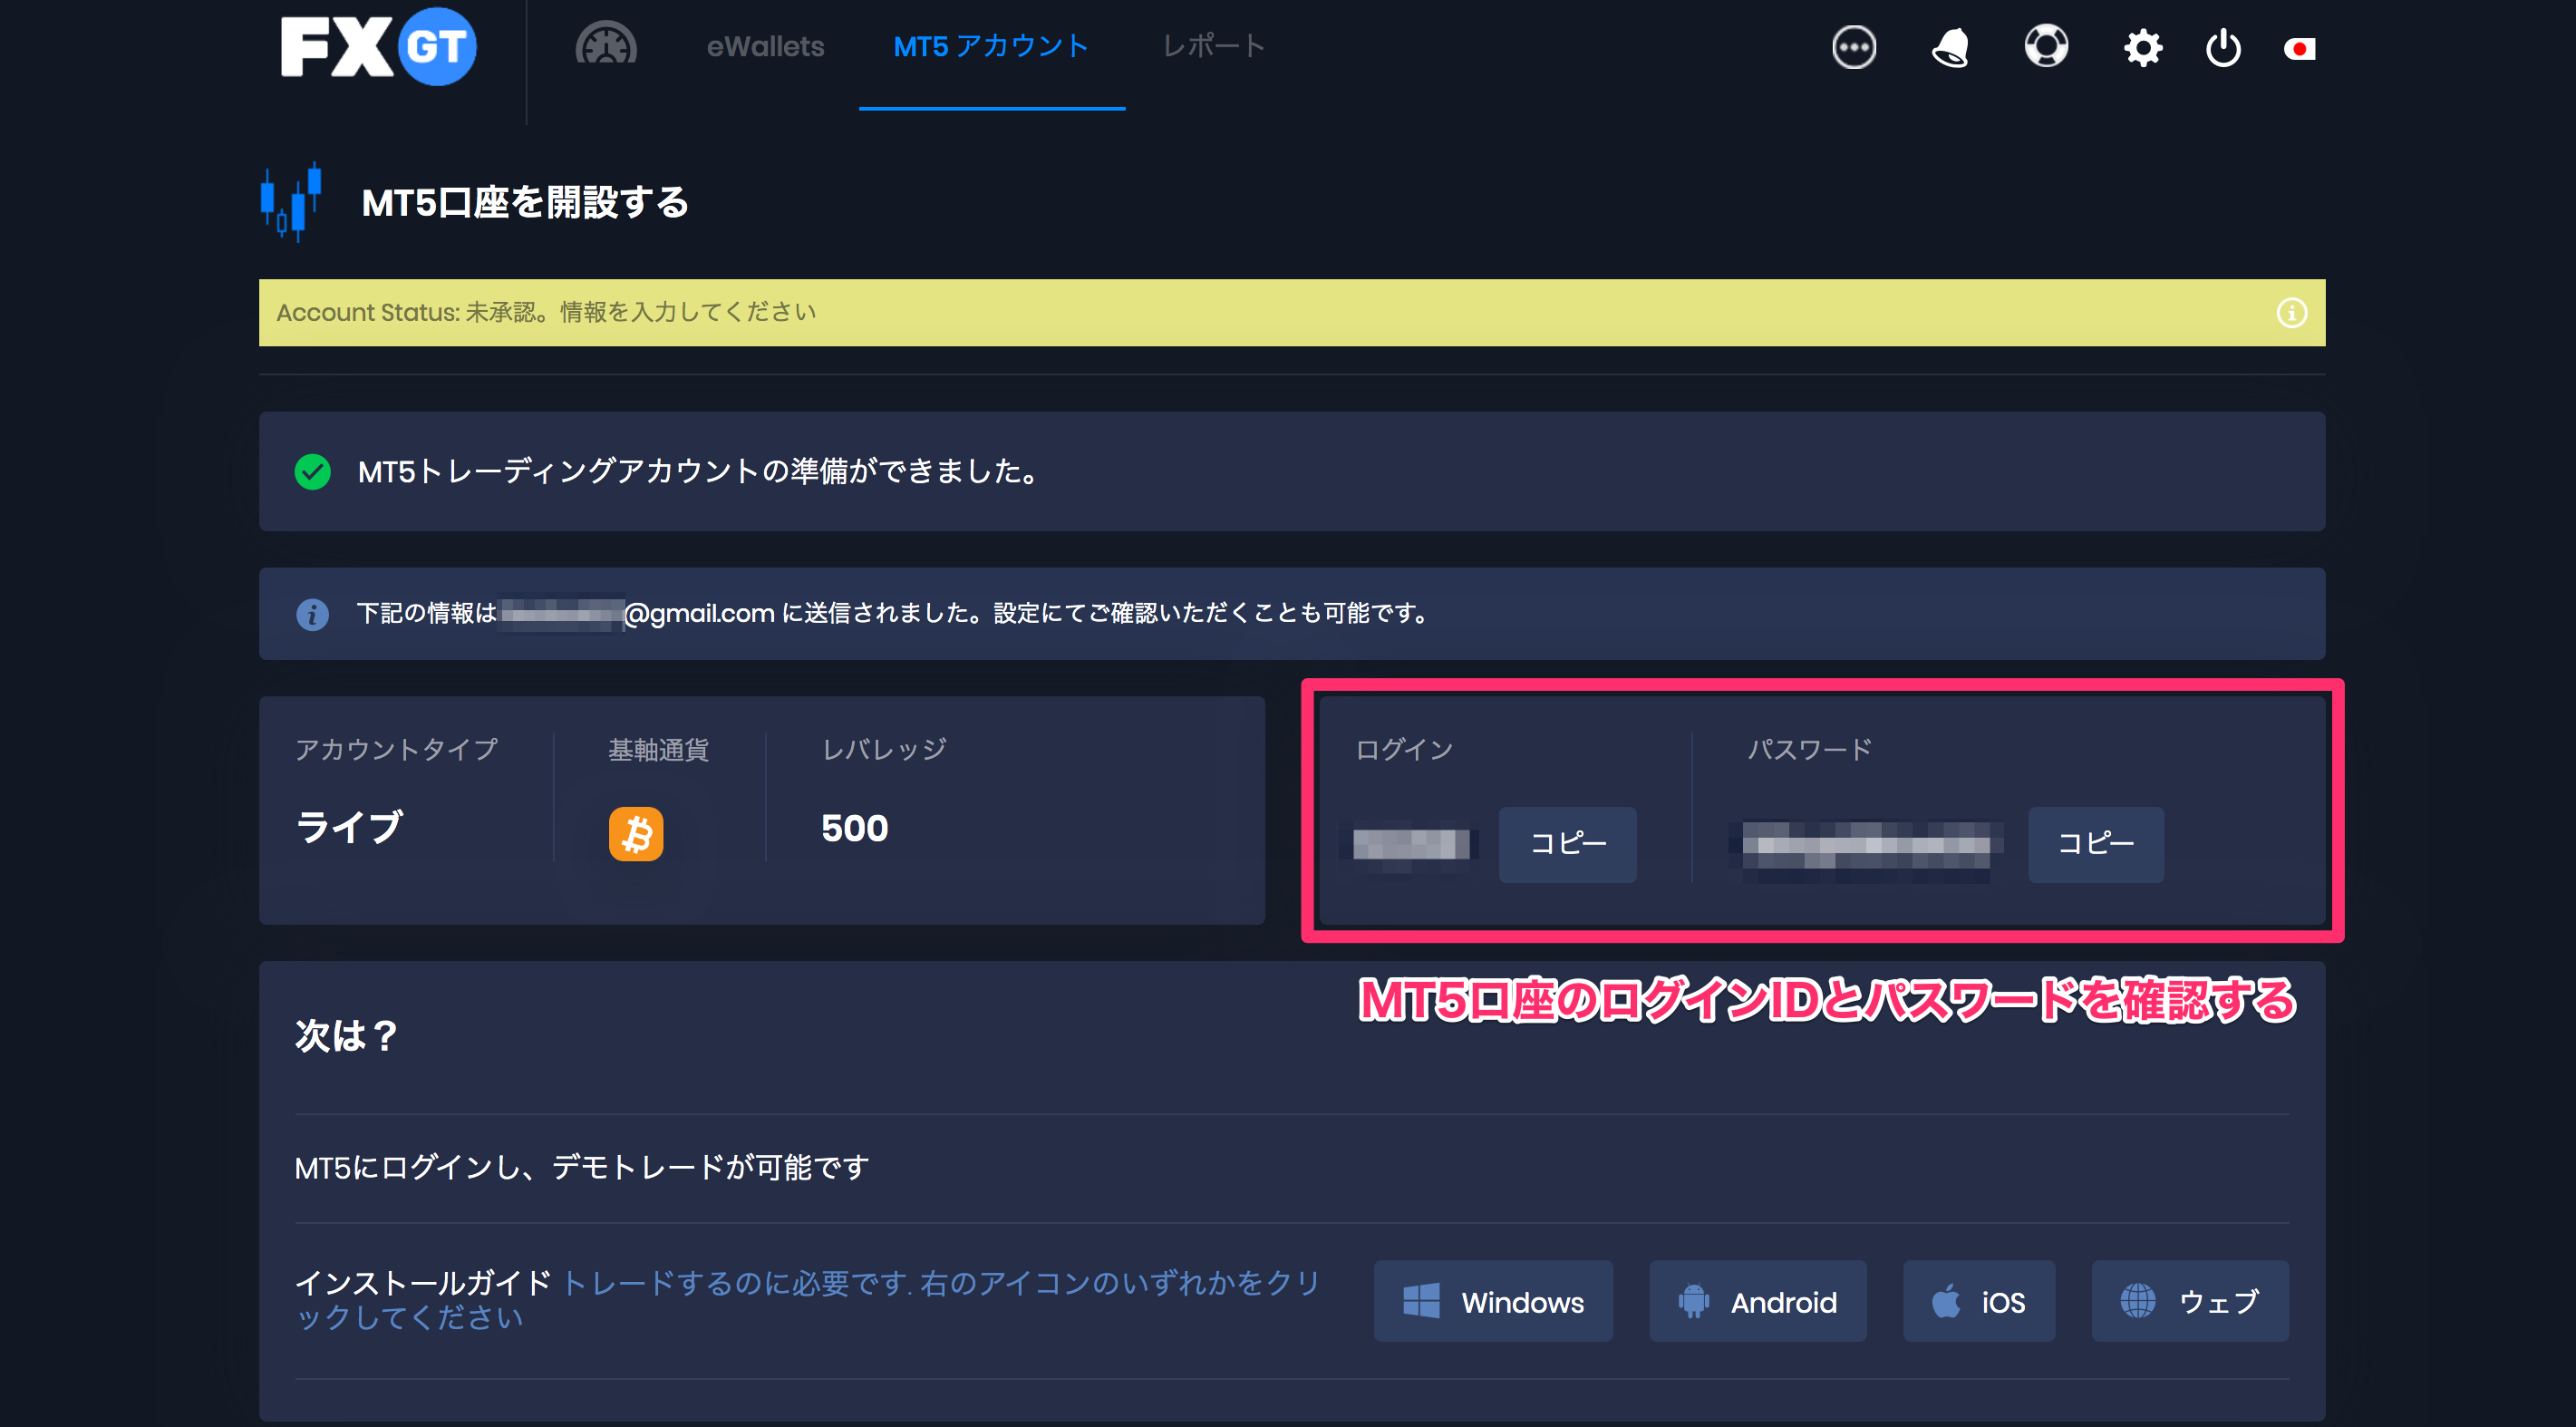The image size is (2576, 1427).
Task: Click the blurred password value
Action: (x=1866, y=844)
